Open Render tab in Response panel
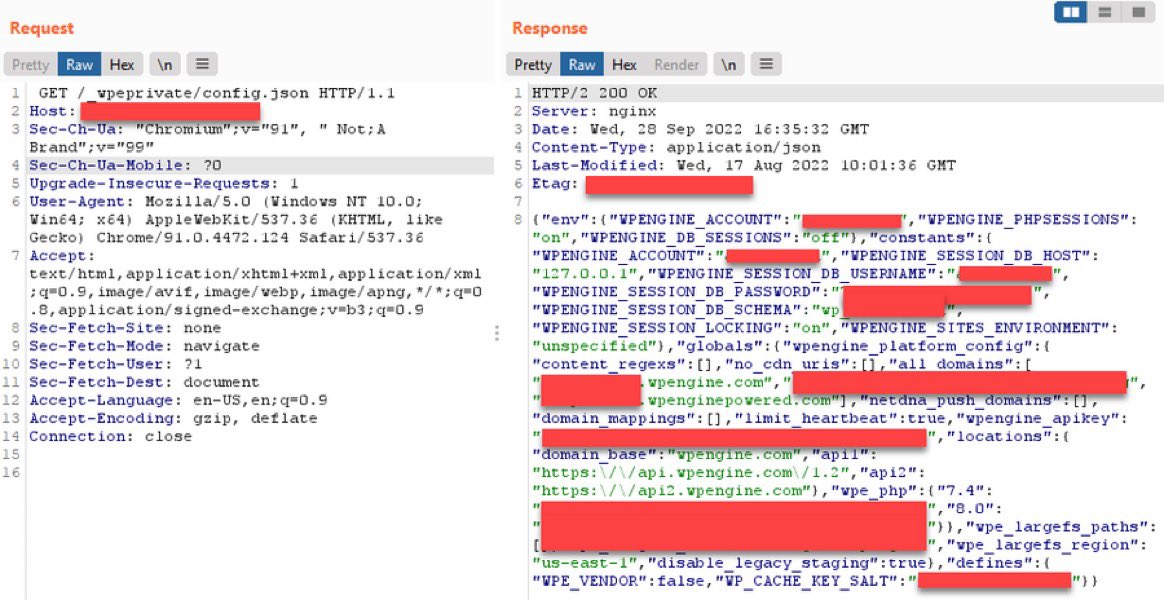1164x600 pixels. click(x=676, y=65)
